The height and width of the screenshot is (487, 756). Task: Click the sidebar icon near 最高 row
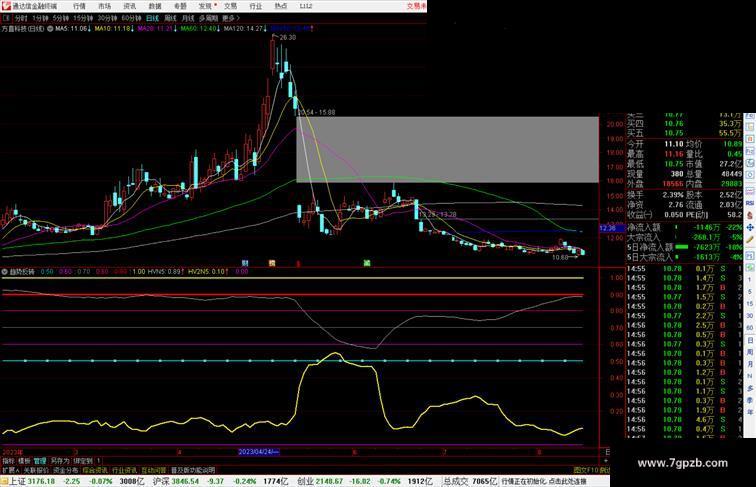pos(750,151)
